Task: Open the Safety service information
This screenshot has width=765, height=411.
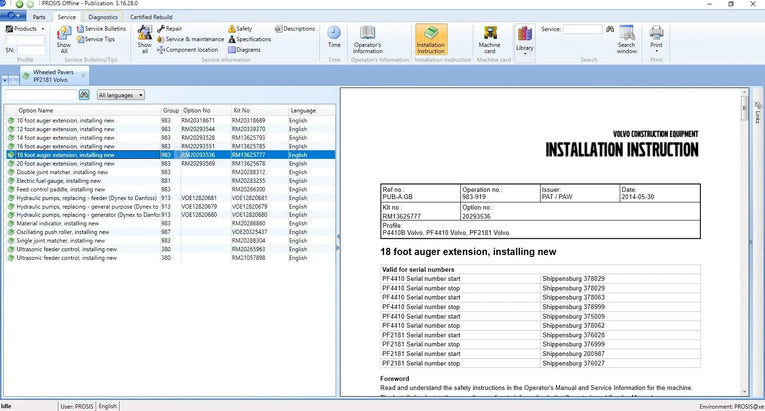Action: point(240,29)
